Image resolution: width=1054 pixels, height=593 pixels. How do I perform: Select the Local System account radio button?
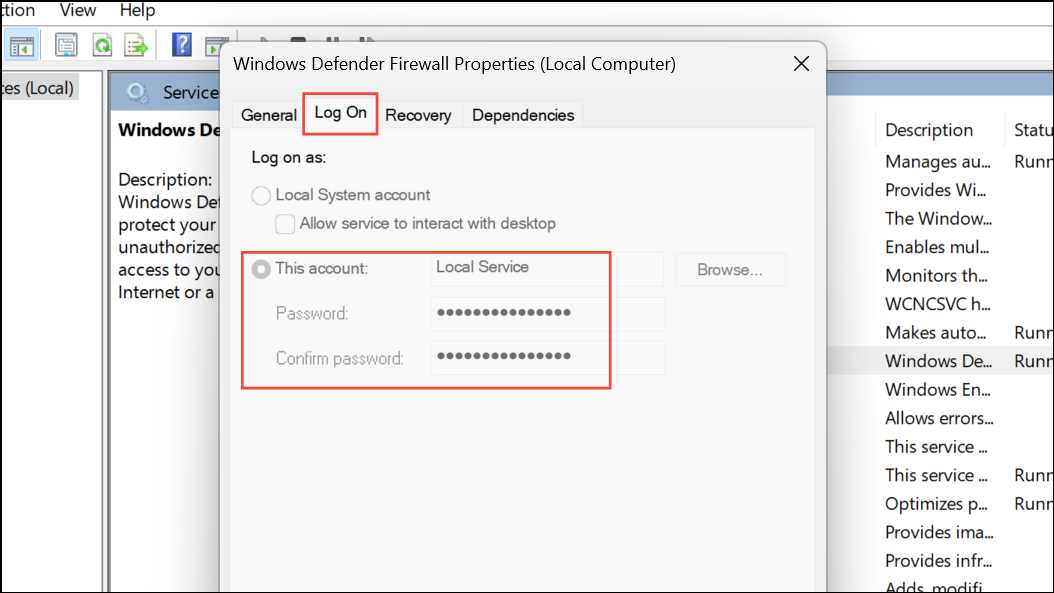tap(261, 196)
